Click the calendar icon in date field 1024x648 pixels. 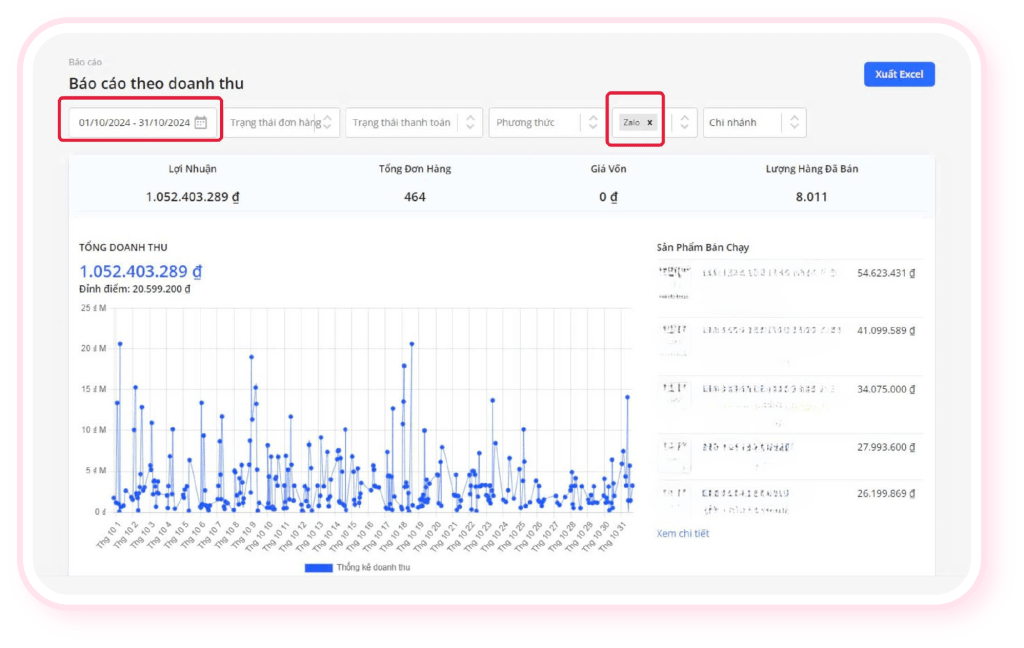pyautogui.click(x=200, y=123)
